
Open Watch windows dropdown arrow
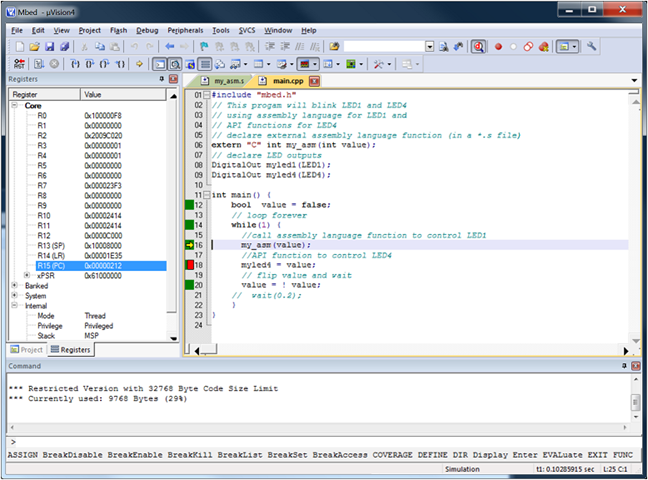click(x=245, y=64)
